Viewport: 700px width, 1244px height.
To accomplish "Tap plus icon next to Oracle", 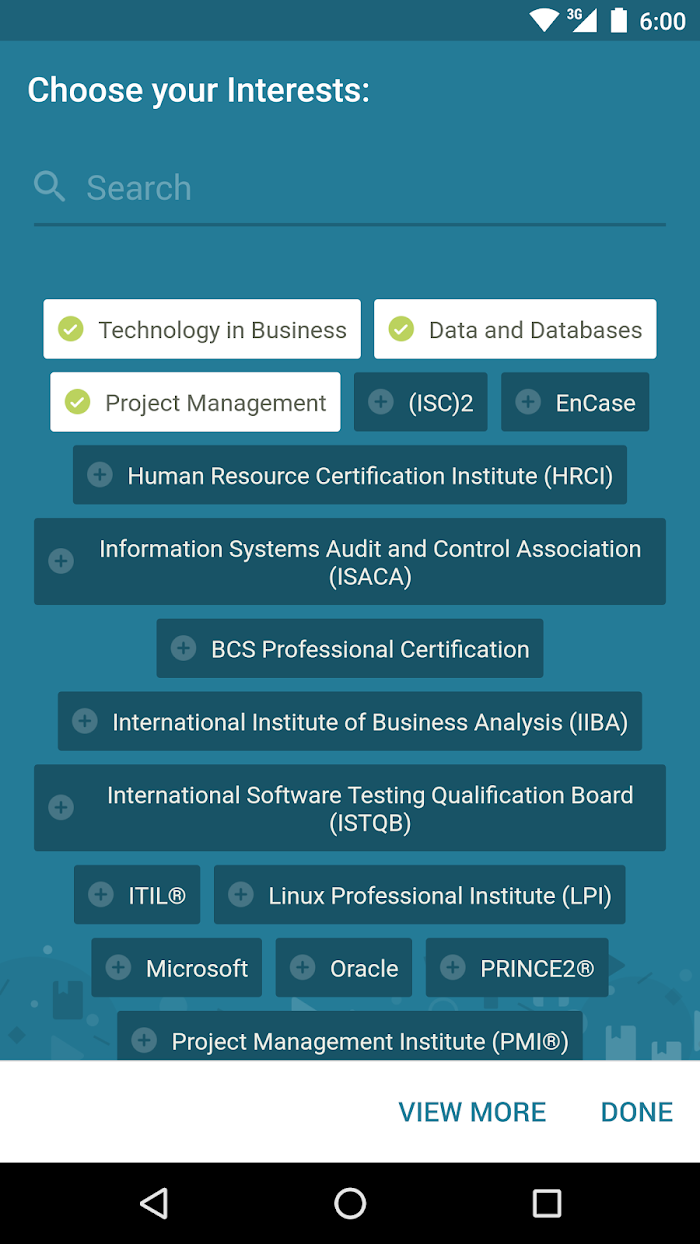I will [x=302, y=967].
